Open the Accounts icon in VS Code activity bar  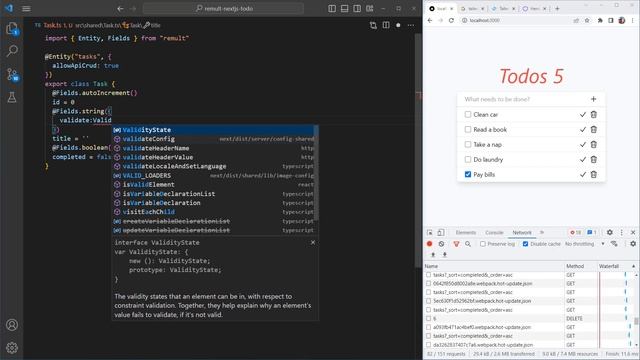click(x=12, y=325)
